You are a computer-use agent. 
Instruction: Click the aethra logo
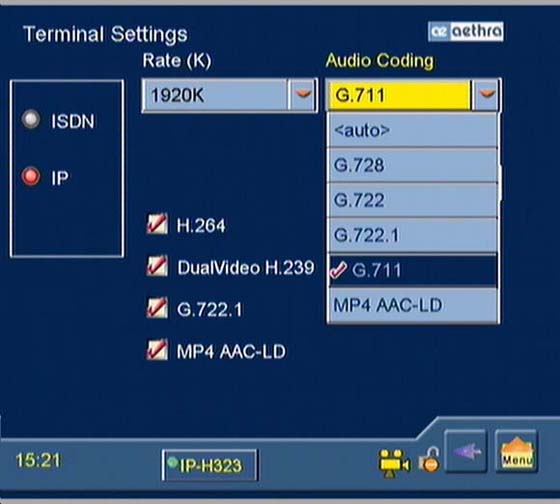click(x=466, y=31)
